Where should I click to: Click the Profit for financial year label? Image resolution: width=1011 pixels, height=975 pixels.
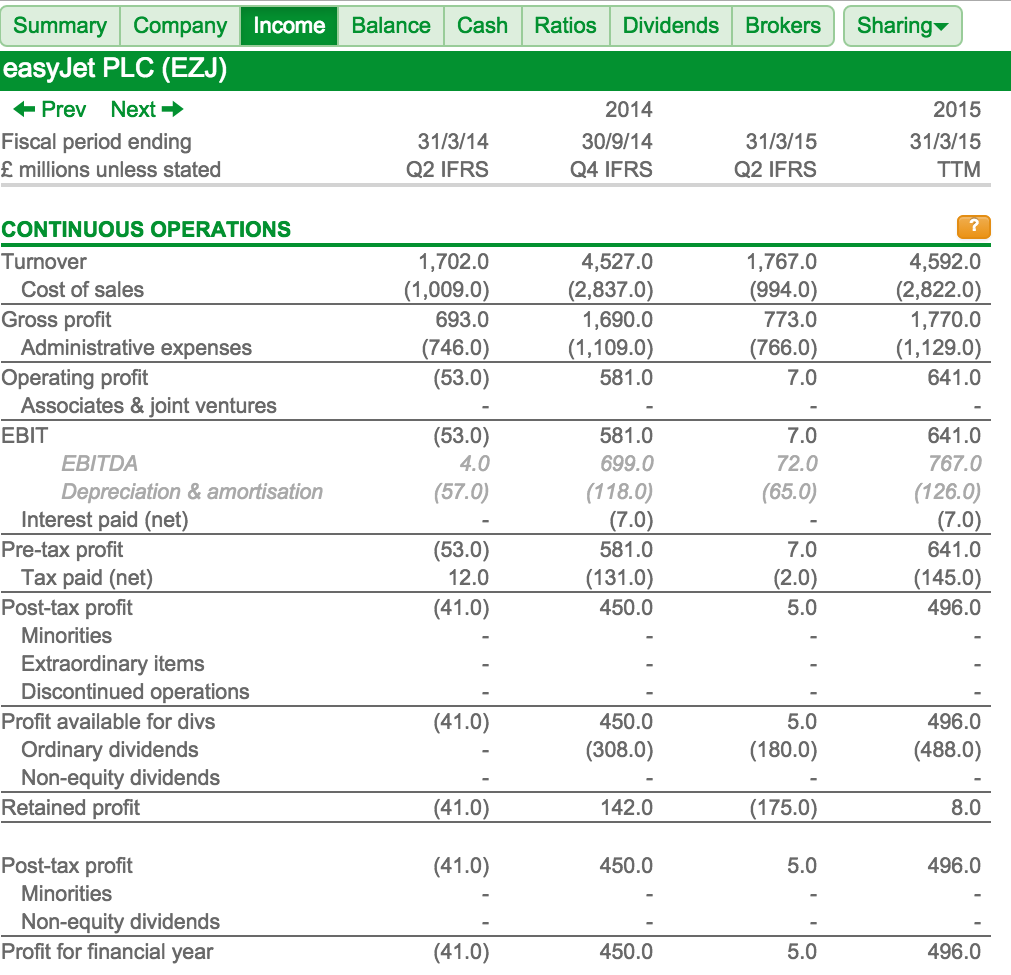107,952
